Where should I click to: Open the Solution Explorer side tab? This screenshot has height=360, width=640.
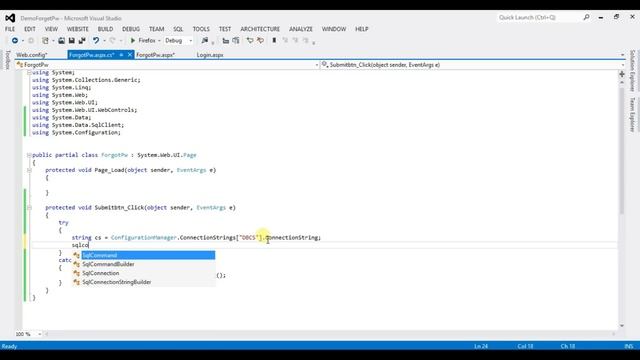click(632, 71)
